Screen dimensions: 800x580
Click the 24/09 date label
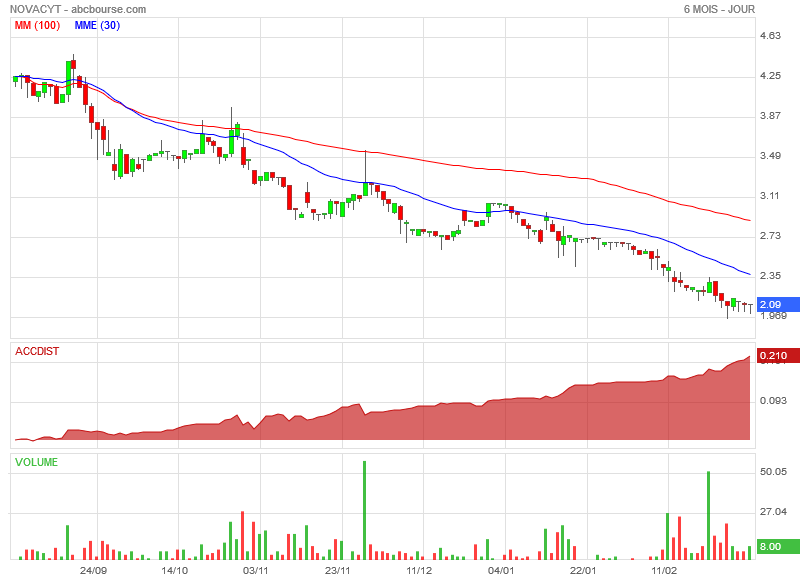point(93,570)
